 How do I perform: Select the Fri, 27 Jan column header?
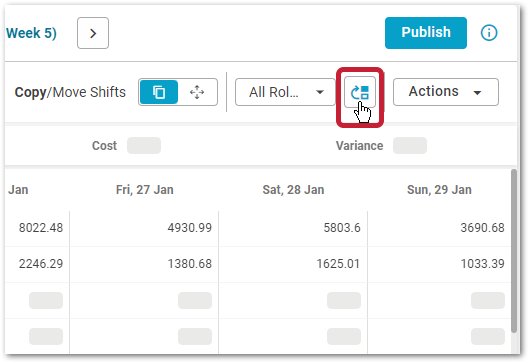(144, 190)
